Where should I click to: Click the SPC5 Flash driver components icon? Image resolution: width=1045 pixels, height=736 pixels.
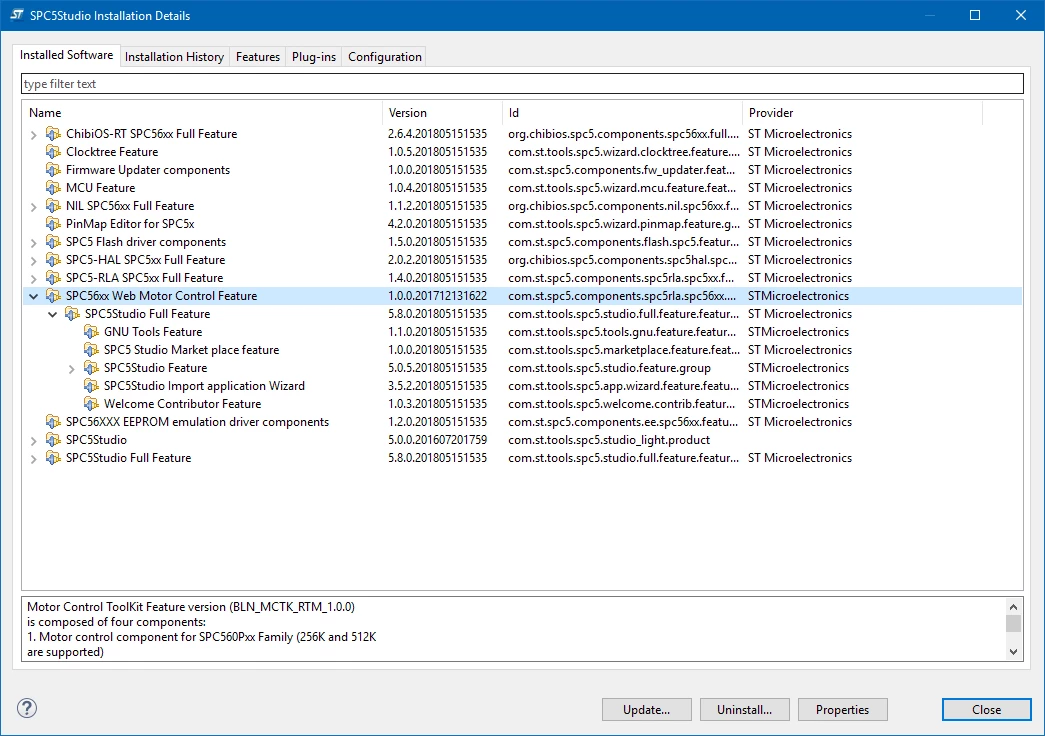pos(53,242)
